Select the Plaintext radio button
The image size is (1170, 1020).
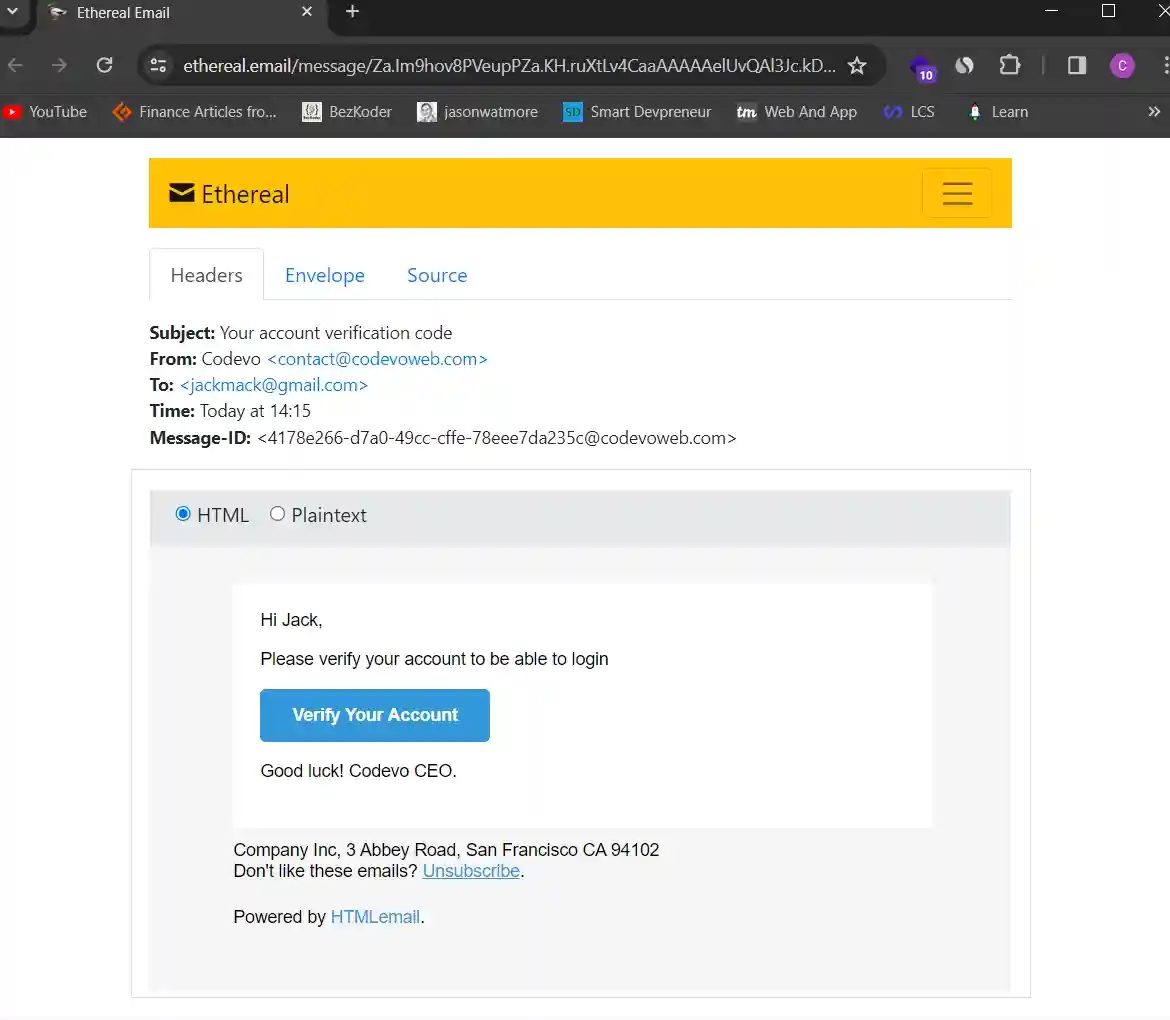[277, 513]
